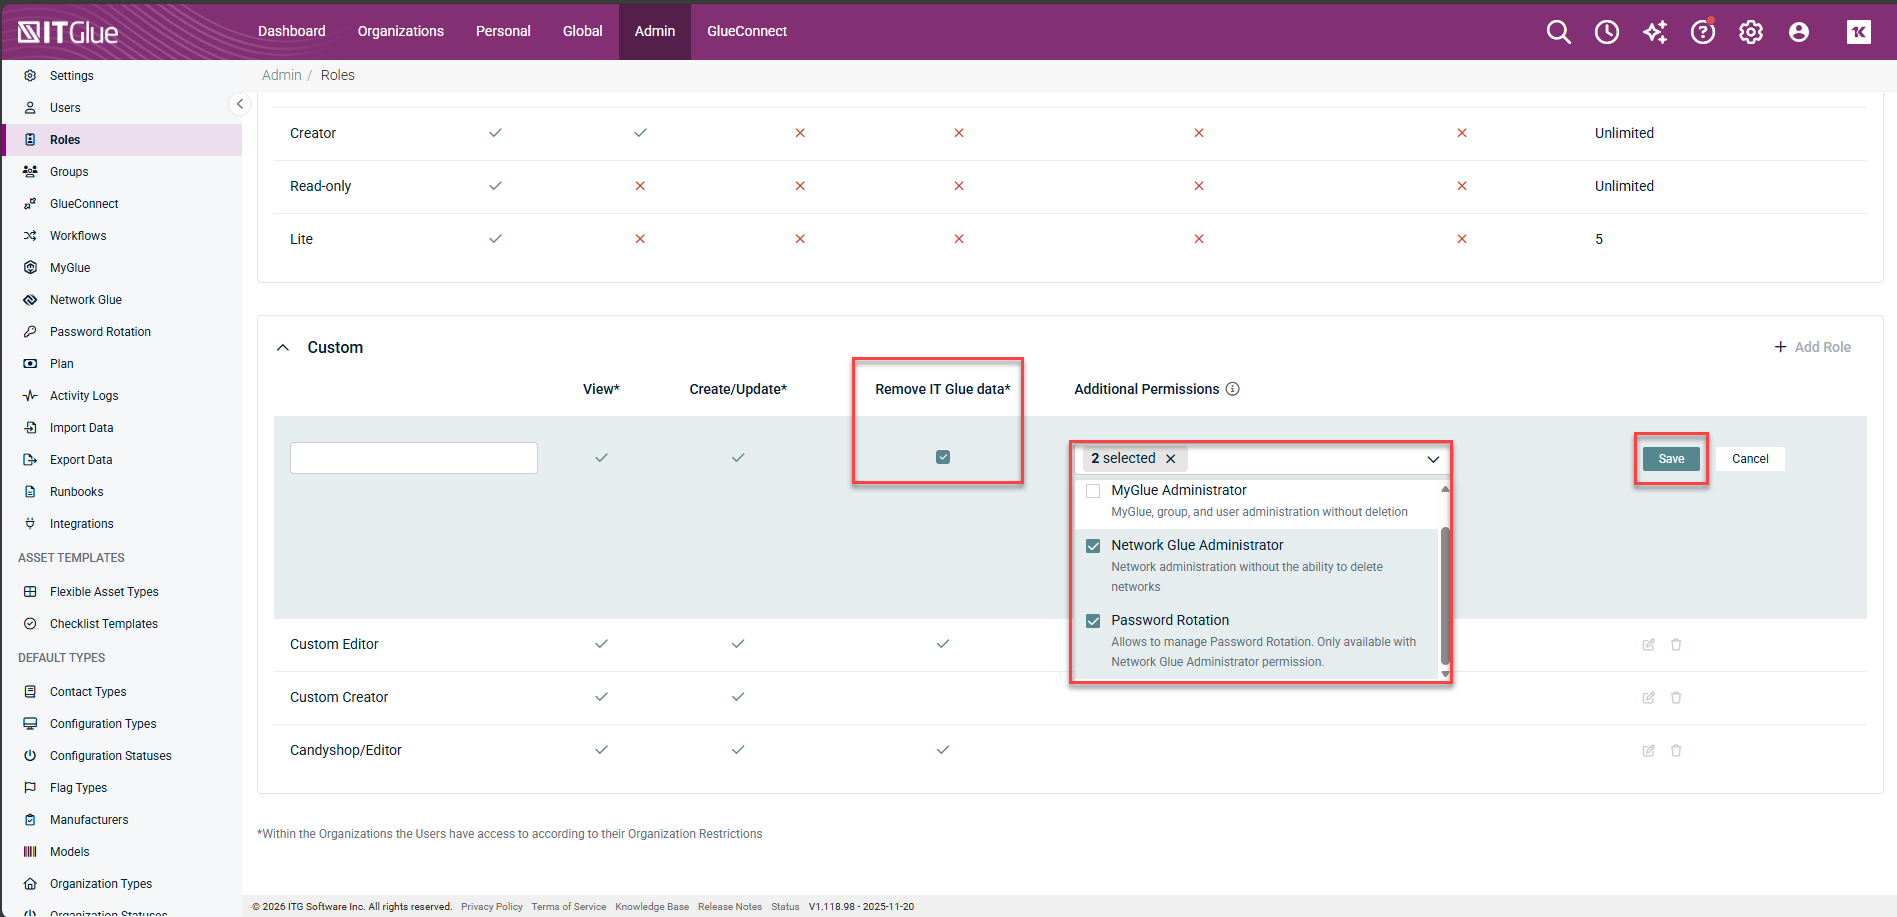Click the Additional Permissions info icon
The height and width of the screenshot is (917, 1897).
tap(1233, 389)
